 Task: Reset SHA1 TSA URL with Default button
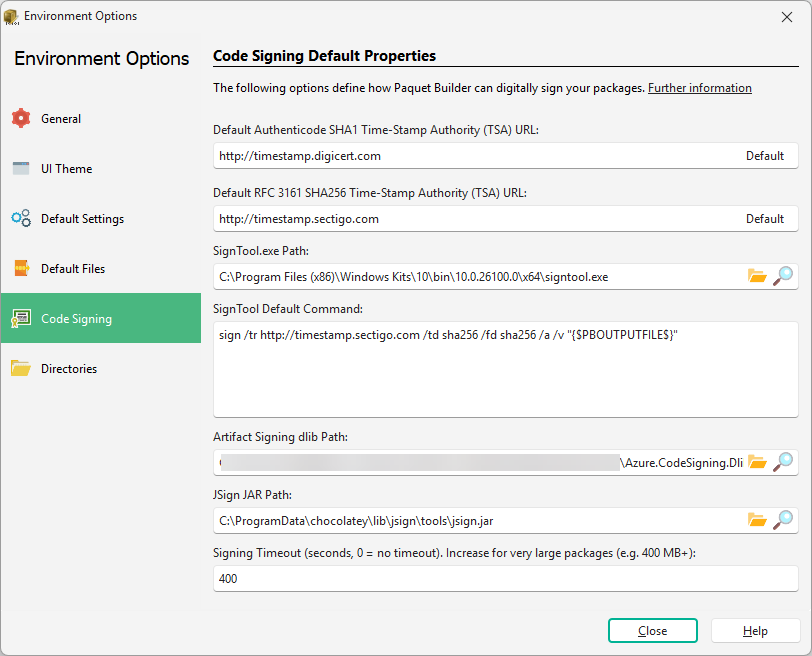point(764,156)
